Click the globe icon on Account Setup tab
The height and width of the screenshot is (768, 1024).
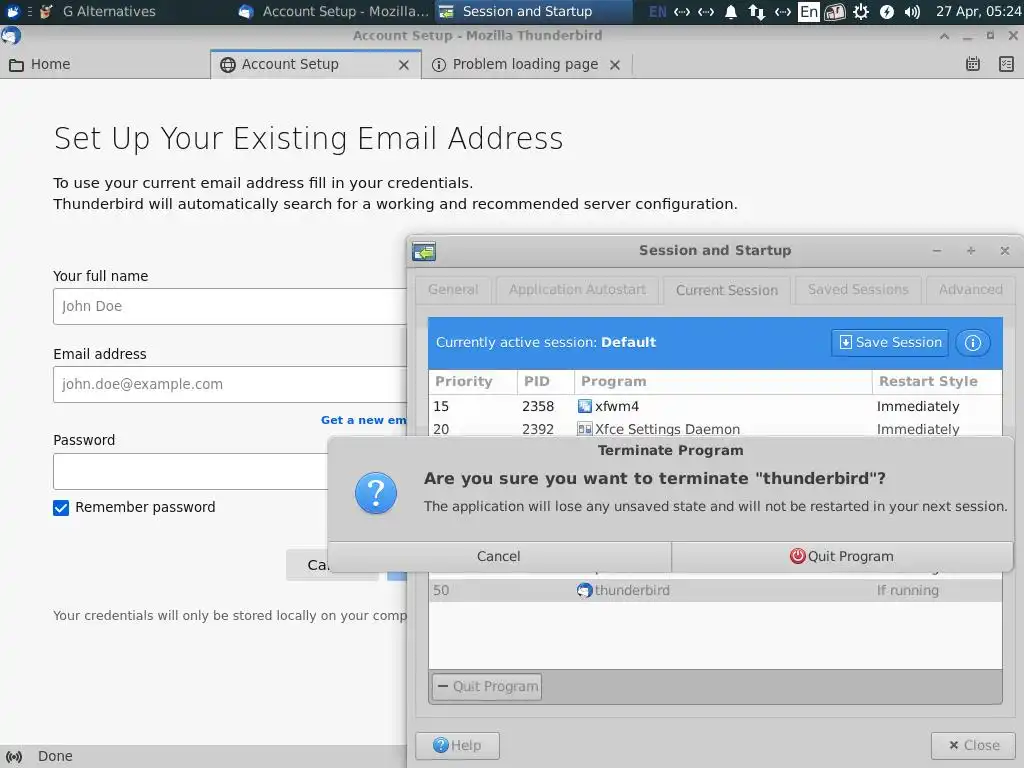point(227,65)
